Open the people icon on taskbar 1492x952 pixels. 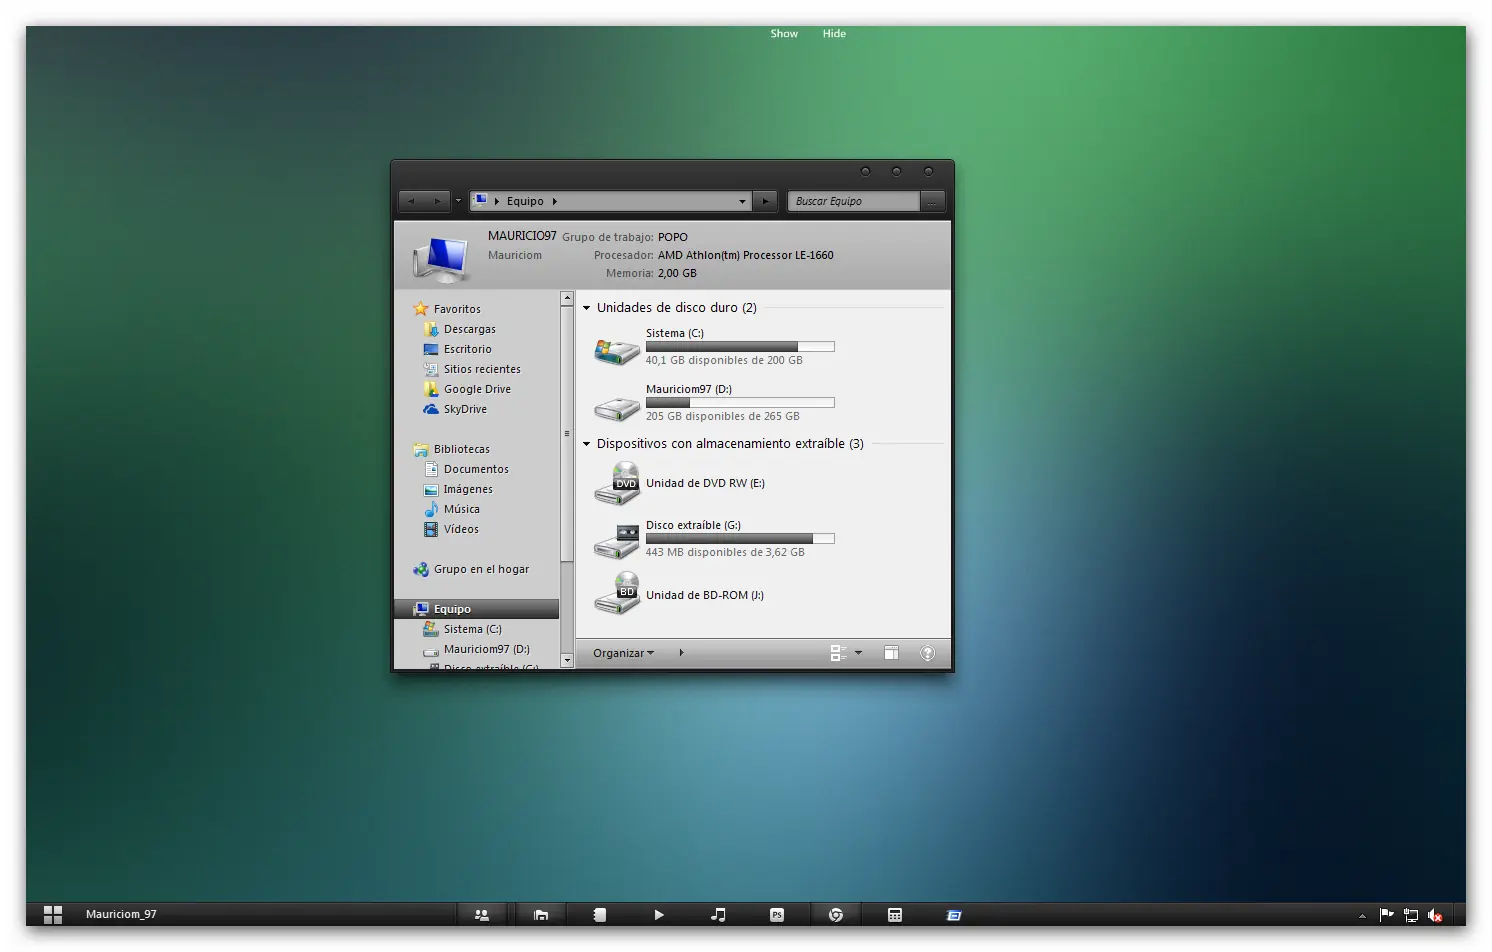coord(482,914)
